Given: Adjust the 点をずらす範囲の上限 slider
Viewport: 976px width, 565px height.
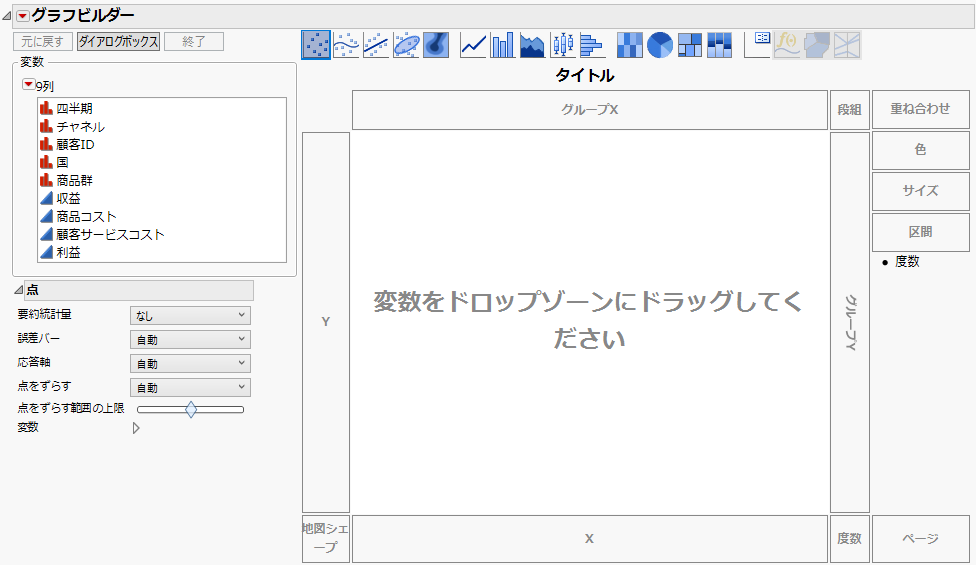Looking at the screenshot, I should pos(191,409).
